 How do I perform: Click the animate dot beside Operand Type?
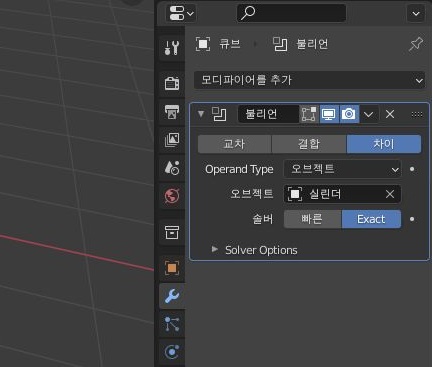[x=412, y=169]
